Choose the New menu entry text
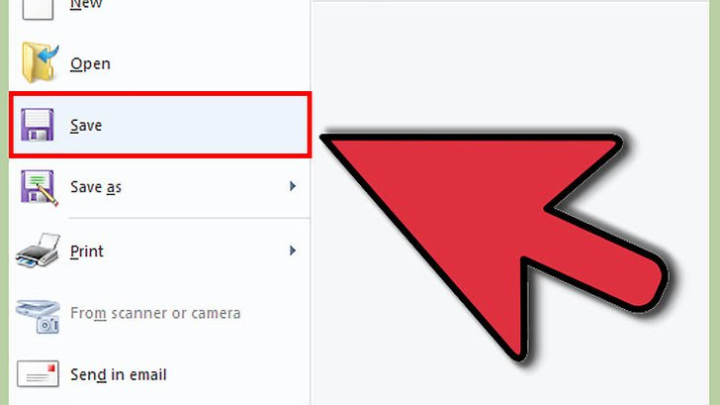The image size is (720, 405). [x=86, y=5]
